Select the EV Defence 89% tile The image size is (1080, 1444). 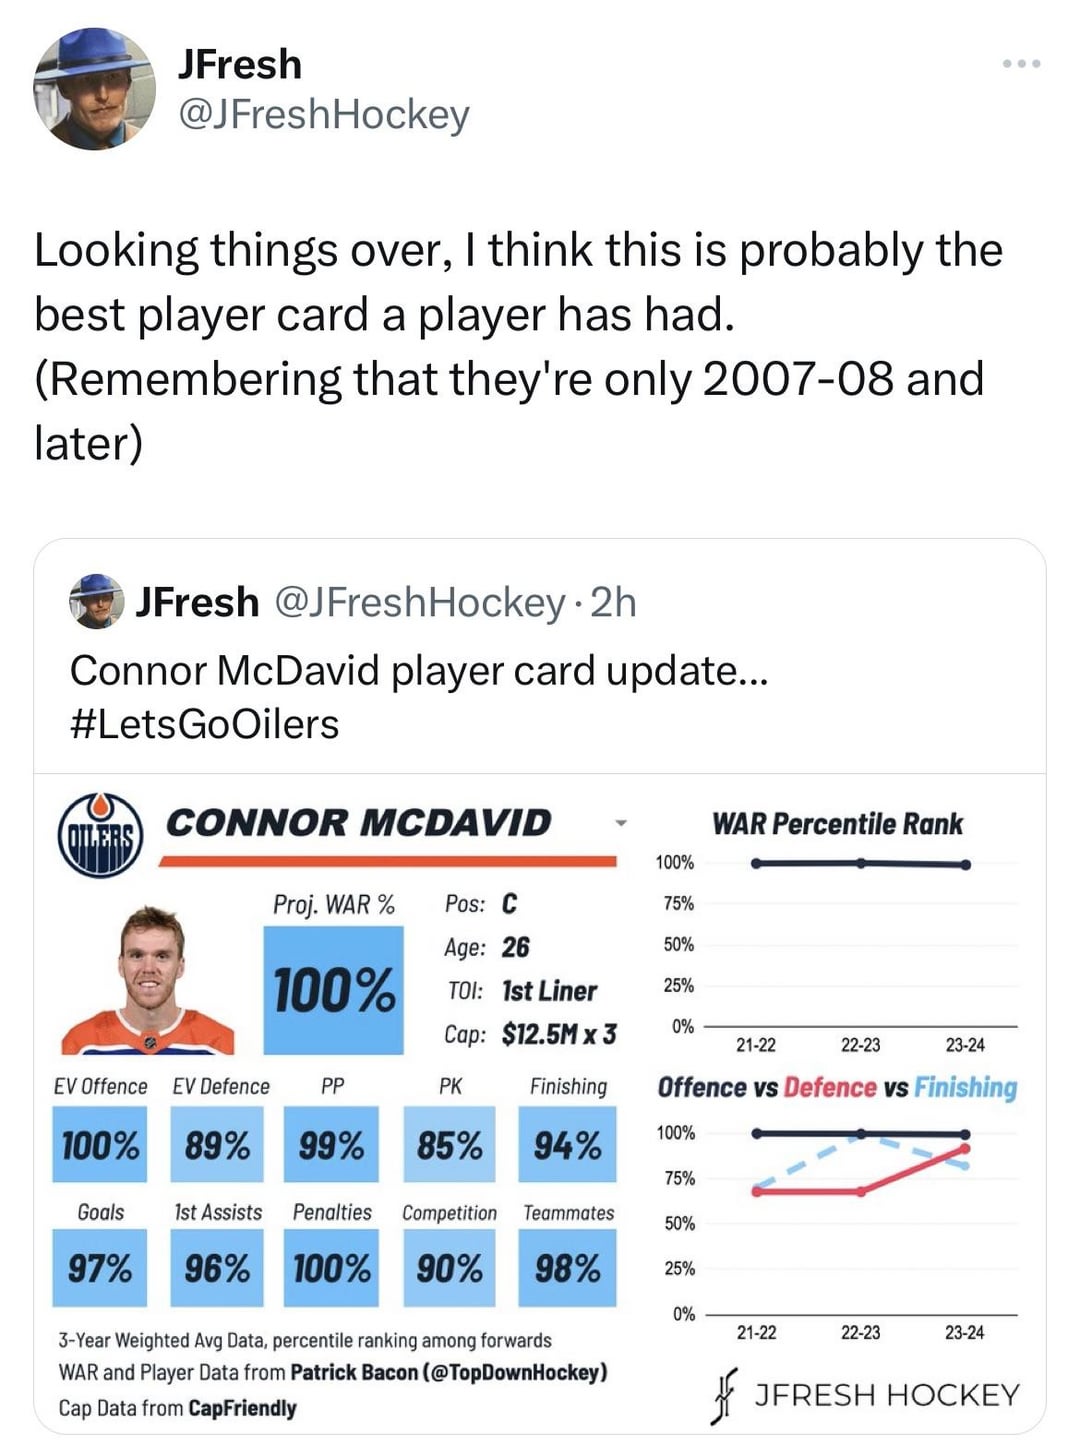pos(217,1145)
